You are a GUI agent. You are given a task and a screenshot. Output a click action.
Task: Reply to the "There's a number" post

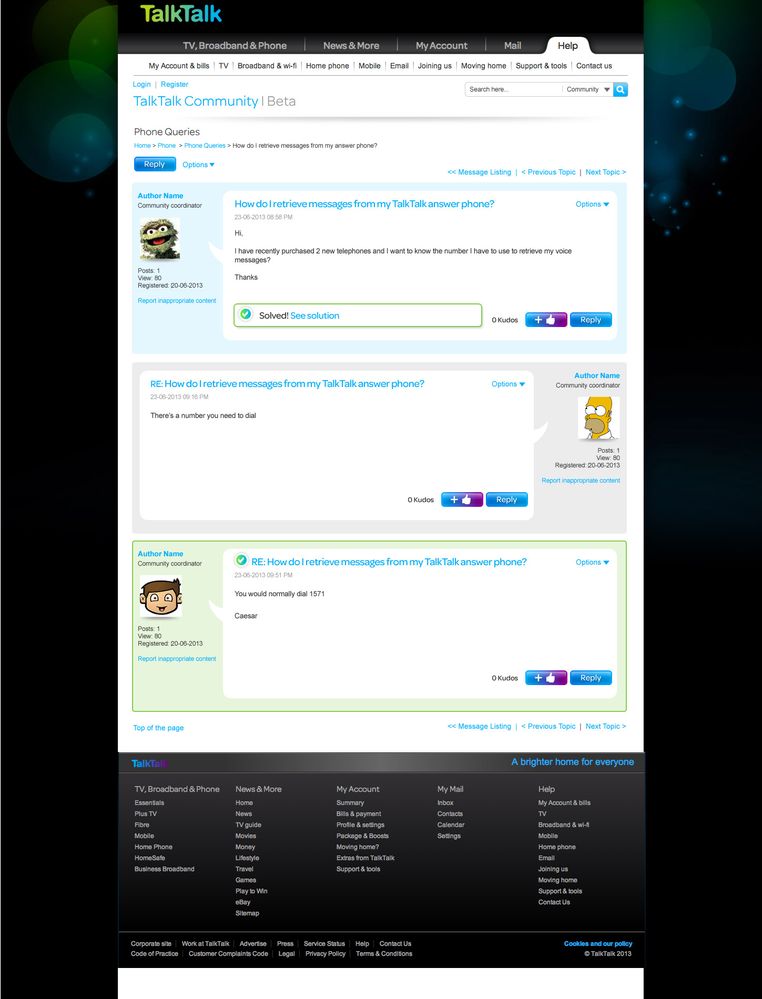507,500
